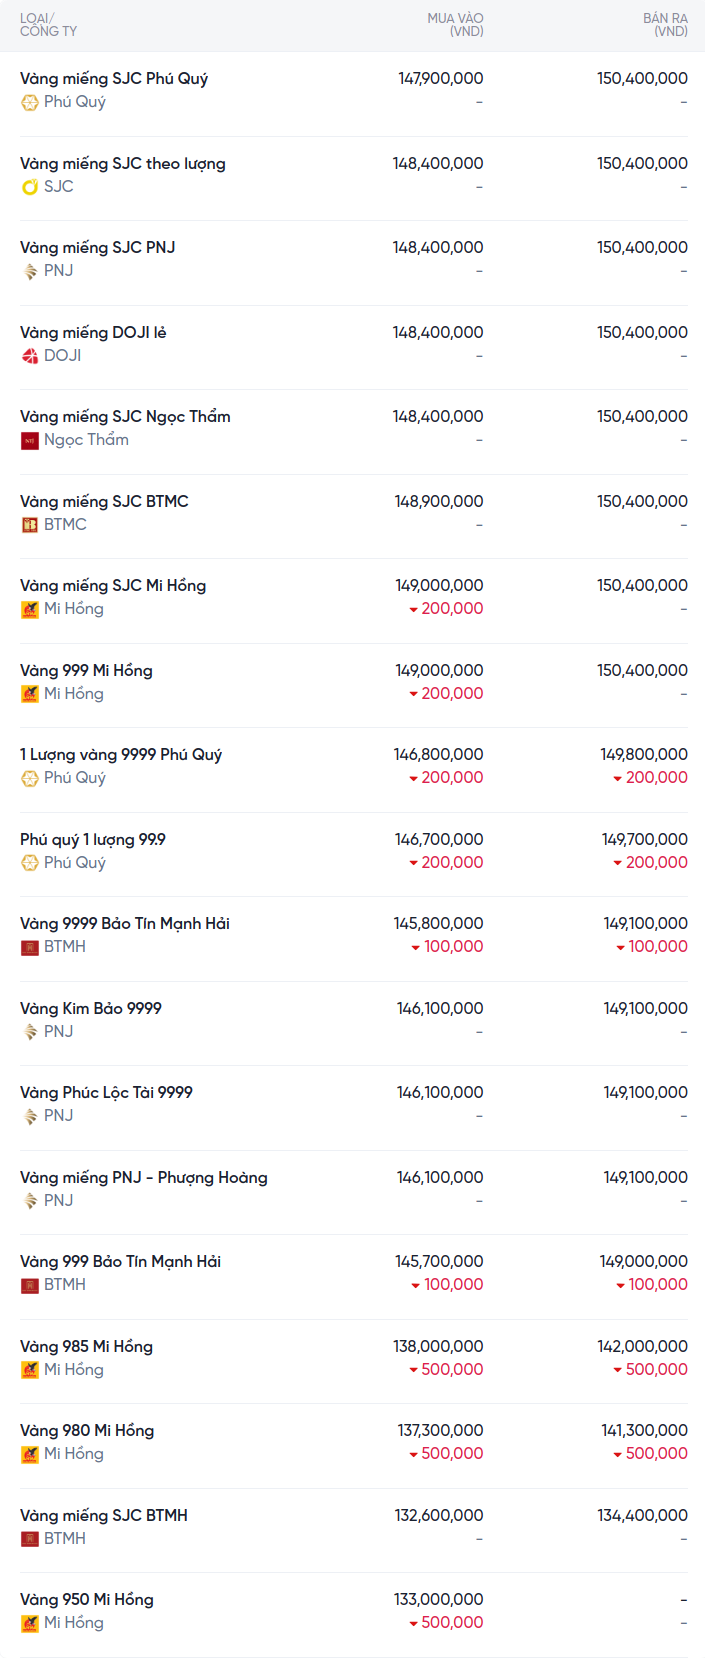Open Vàng miếng SJC theo lượng entry
This screenshot has width=705, height=1658.
click(123, 164)
